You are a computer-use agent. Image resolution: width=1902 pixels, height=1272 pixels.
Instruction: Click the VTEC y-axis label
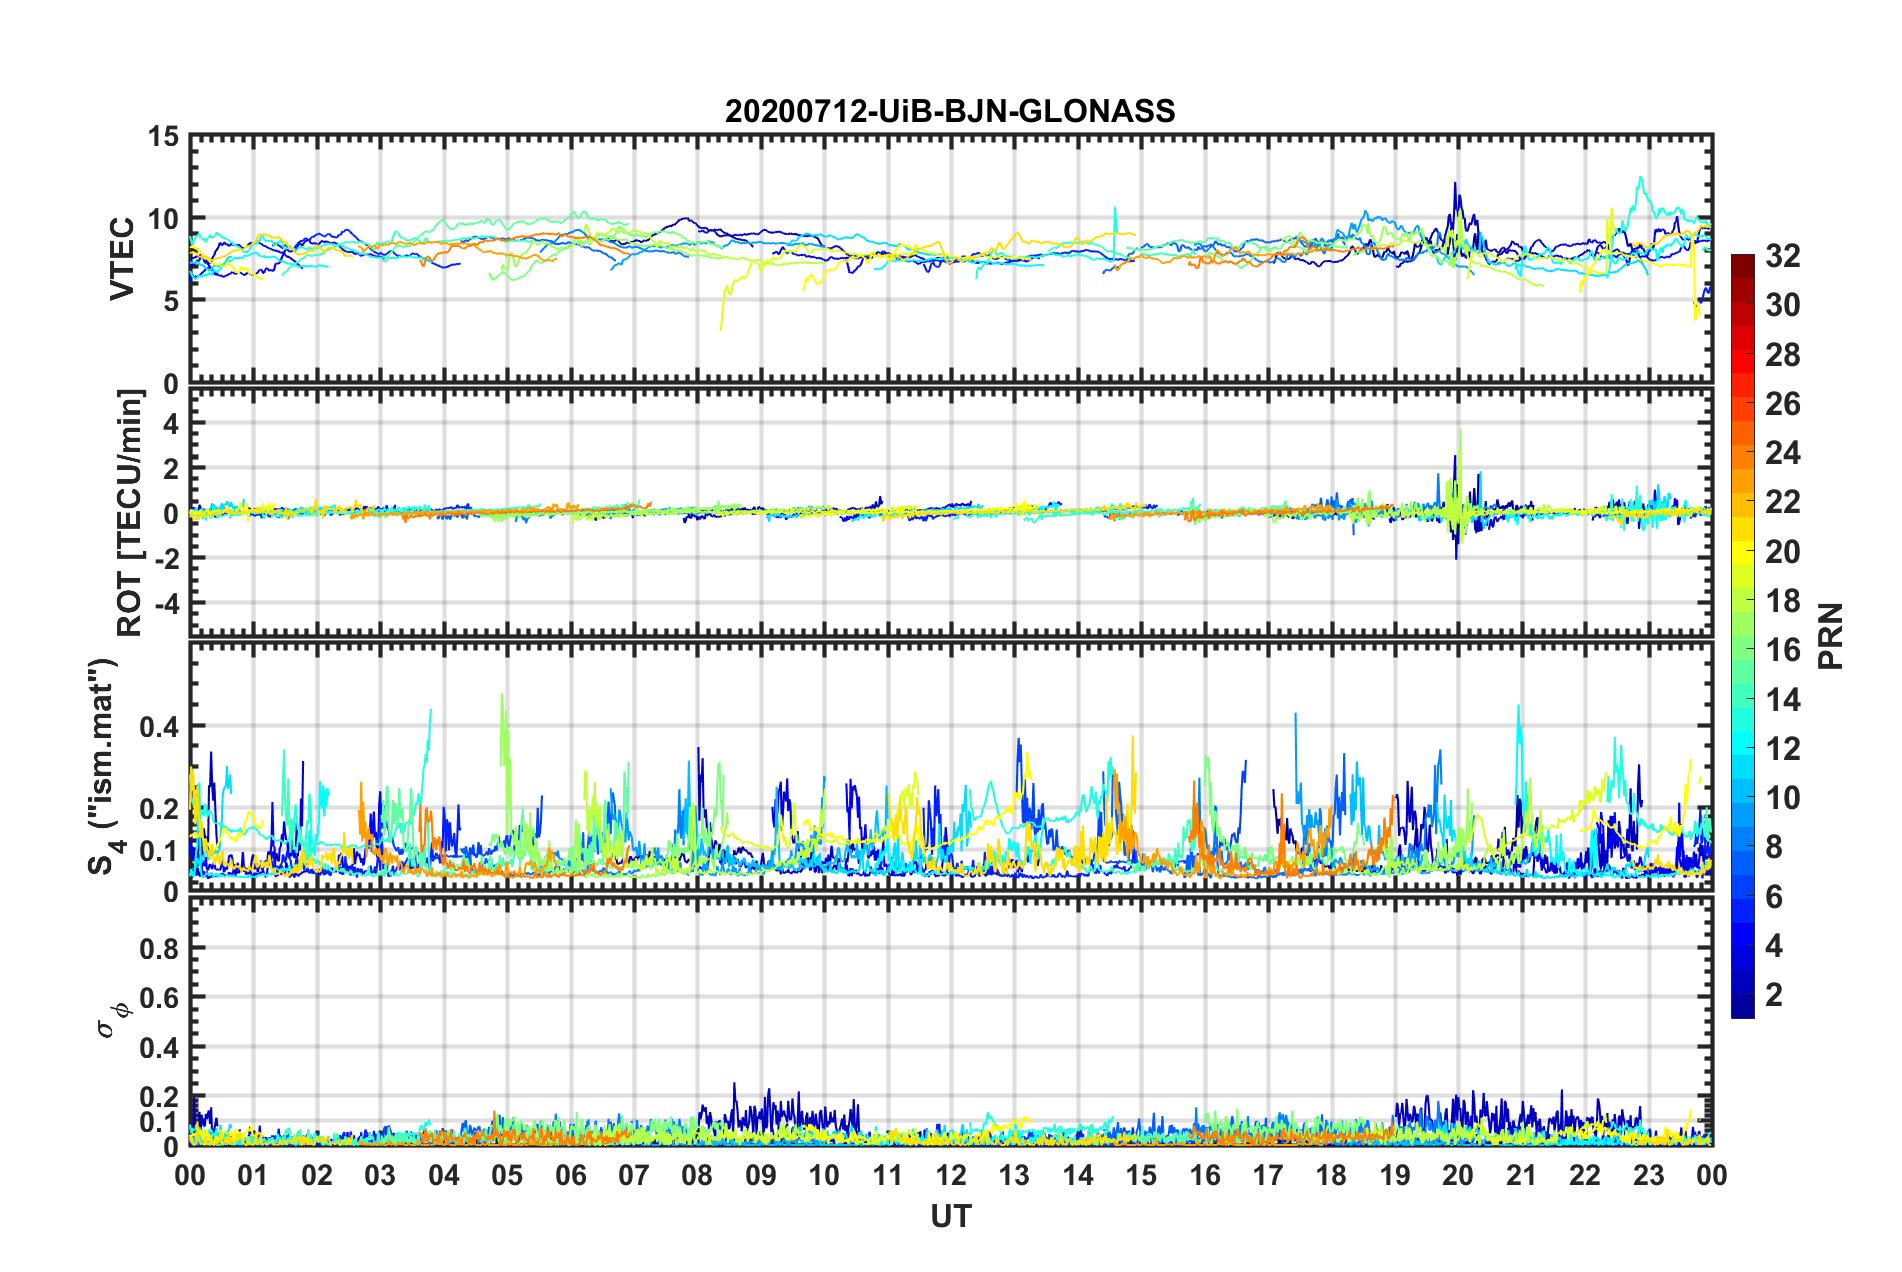(x=122, y=258)
